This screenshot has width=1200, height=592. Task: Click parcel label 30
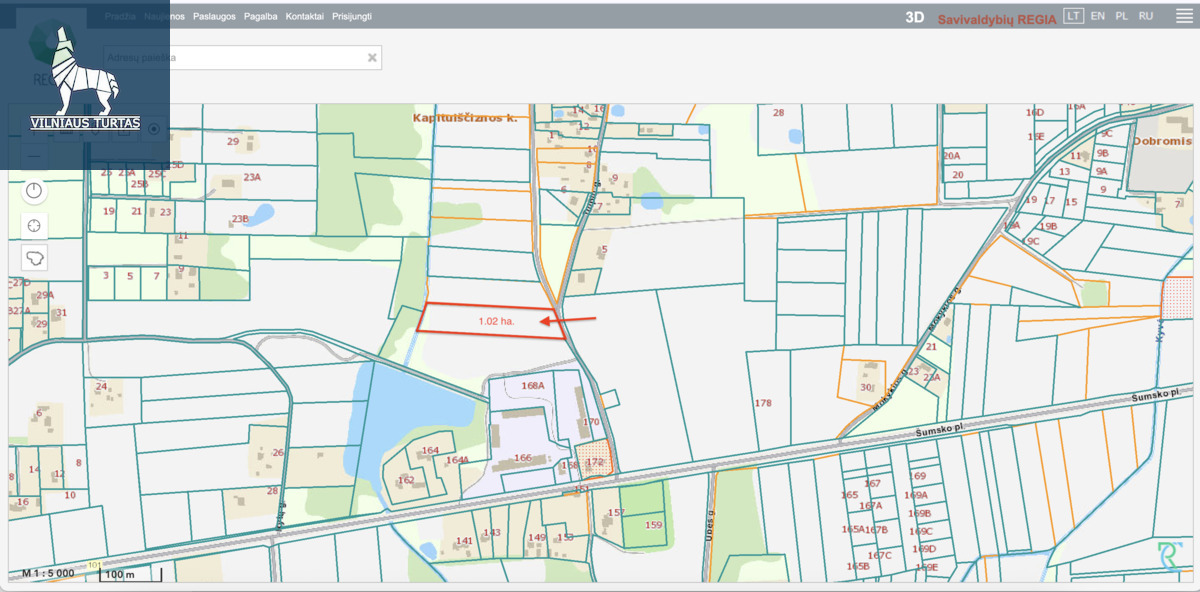(865, 387)
